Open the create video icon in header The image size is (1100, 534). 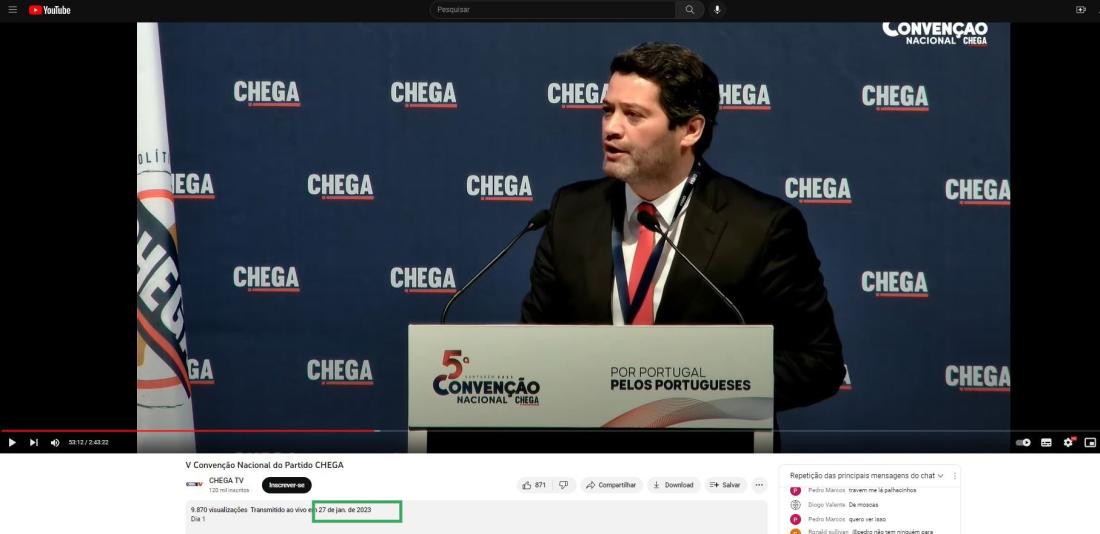[1080, 10]
